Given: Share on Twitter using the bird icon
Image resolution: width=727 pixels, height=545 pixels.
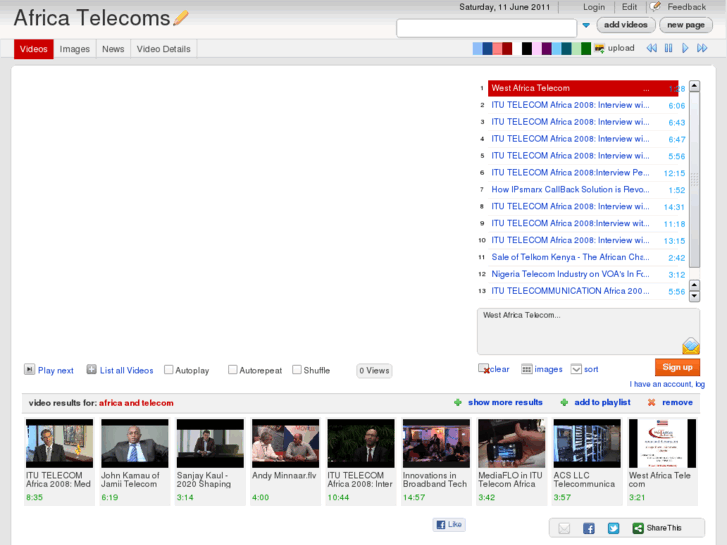Looking at the screenshot, I should [x=613, y=528].
